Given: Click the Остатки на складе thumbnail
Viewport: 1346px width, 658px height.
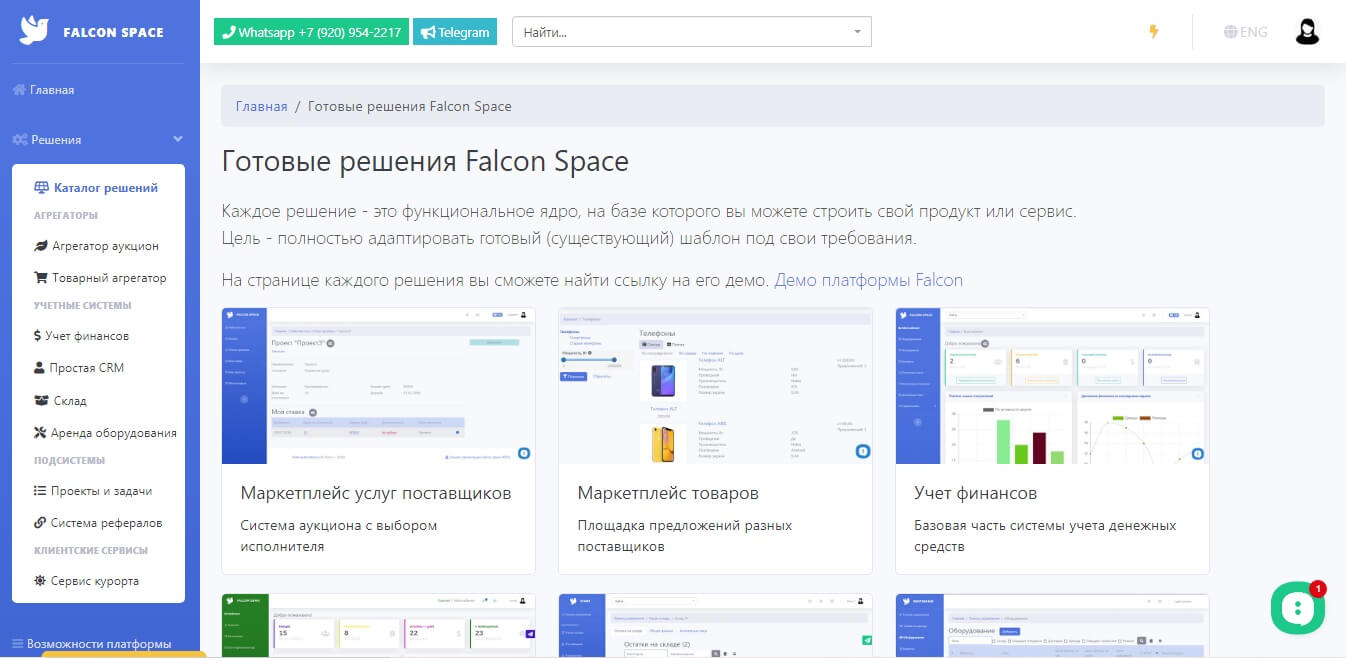Looking at the screenshot, I should (x=715, y=626).
